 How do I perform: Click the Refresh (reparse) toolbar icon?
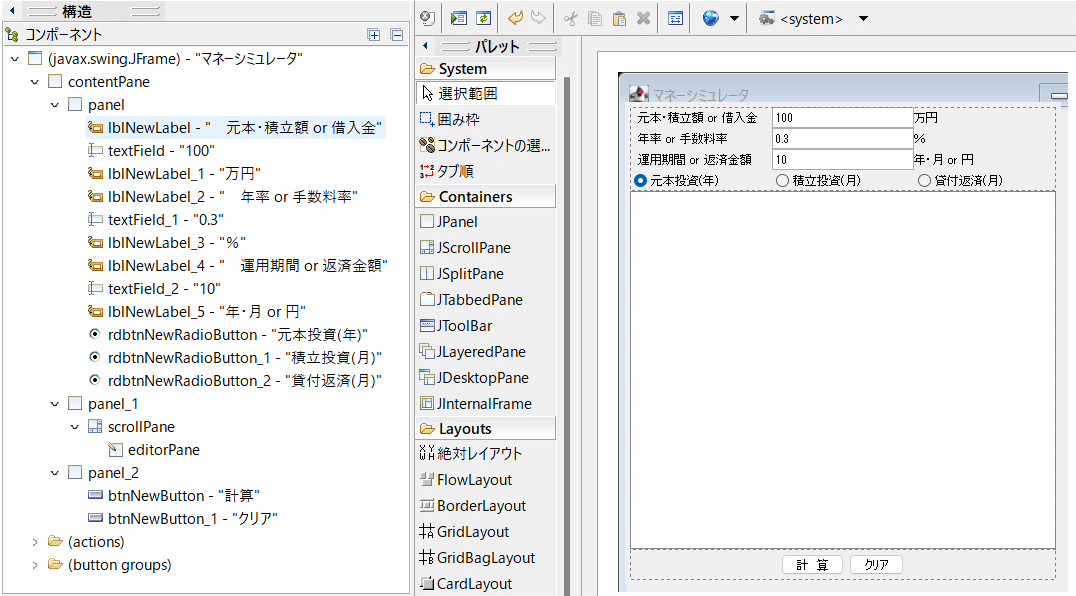(x=484, y=19)
